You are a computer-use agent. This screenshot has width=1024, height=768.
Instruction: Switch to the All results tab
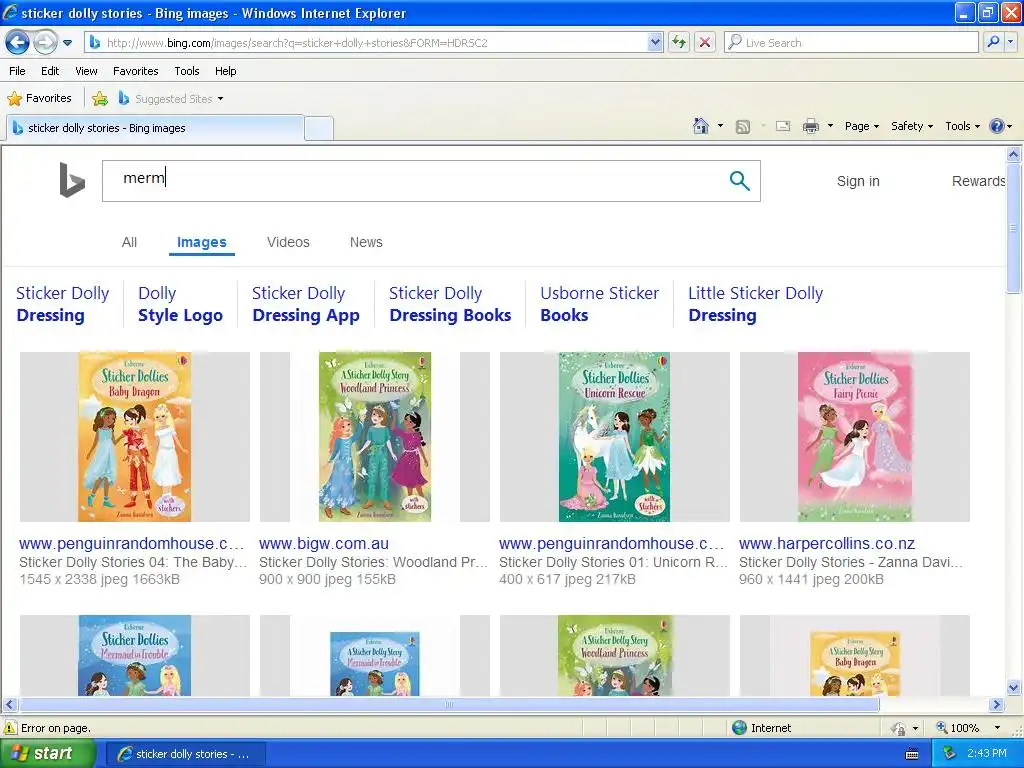(129, 242)
